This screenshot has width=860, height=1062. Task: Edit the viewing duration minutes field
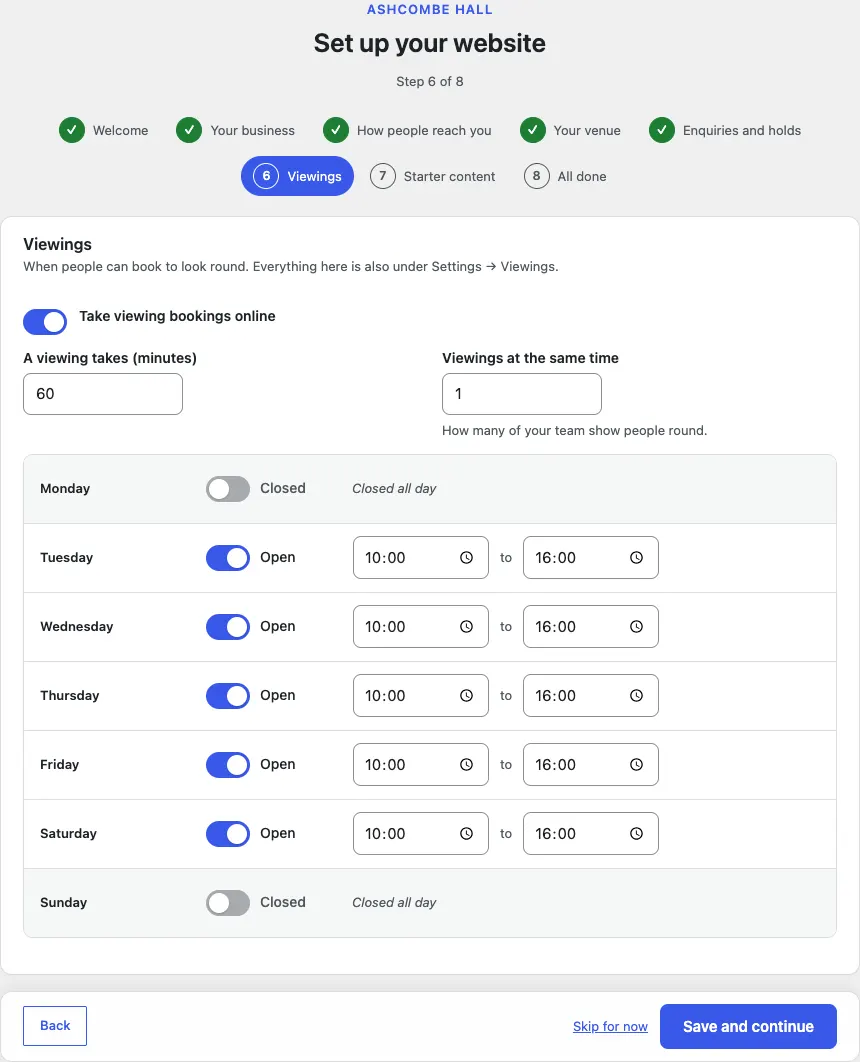tap(103, 394)
